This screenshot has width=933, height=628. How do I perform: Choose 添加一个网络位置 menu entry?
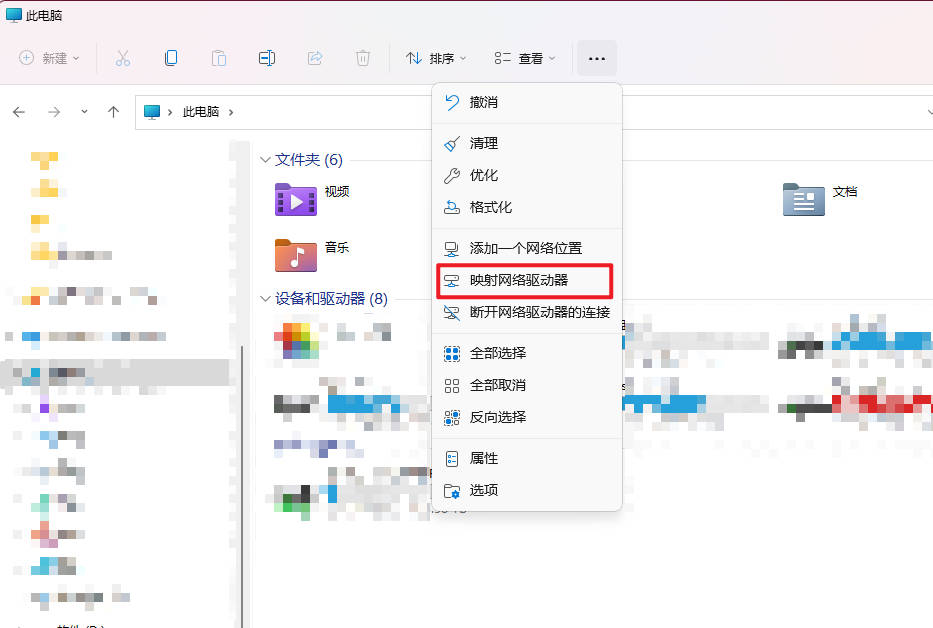coord(526,248)
